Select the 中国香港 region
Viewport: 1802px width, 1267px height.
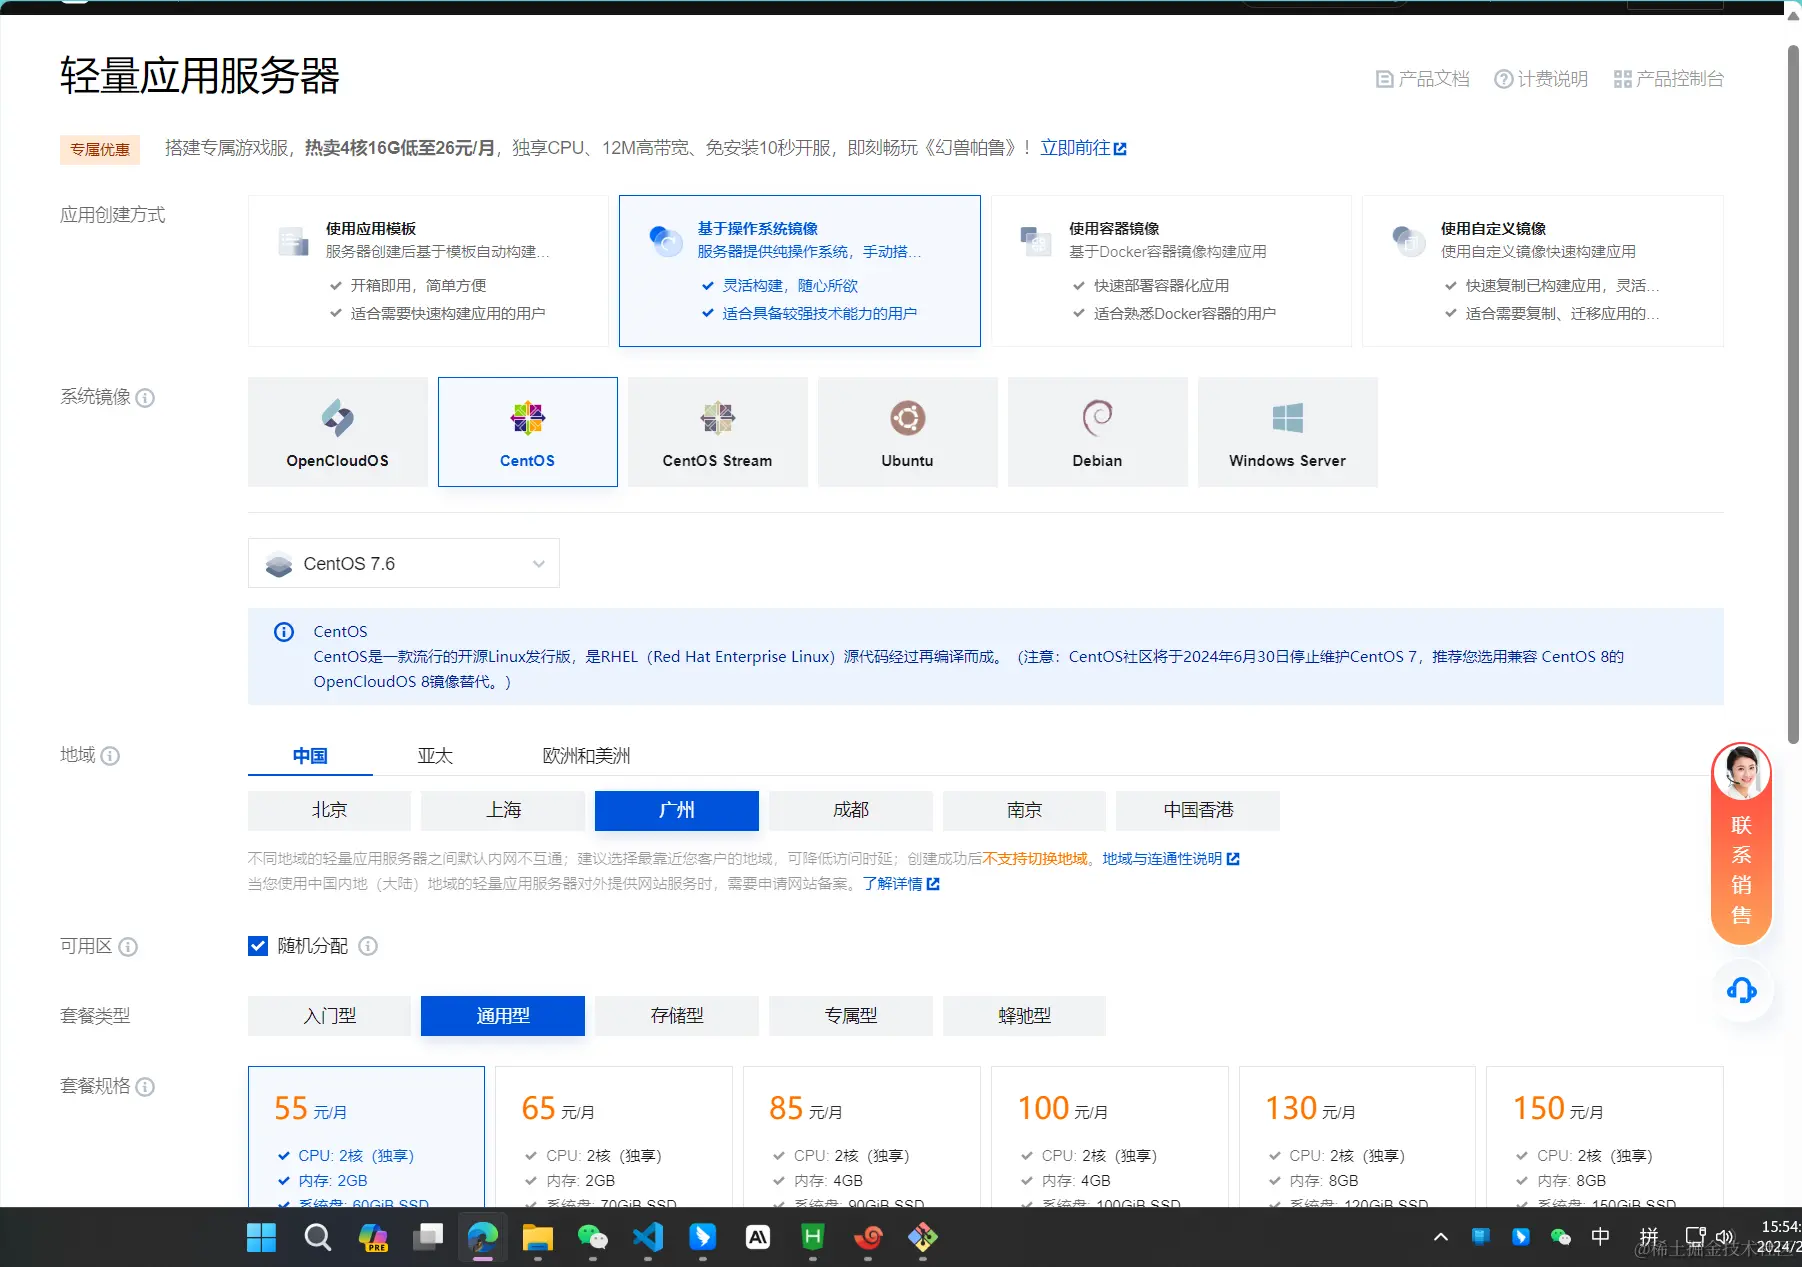(1198, 810)
